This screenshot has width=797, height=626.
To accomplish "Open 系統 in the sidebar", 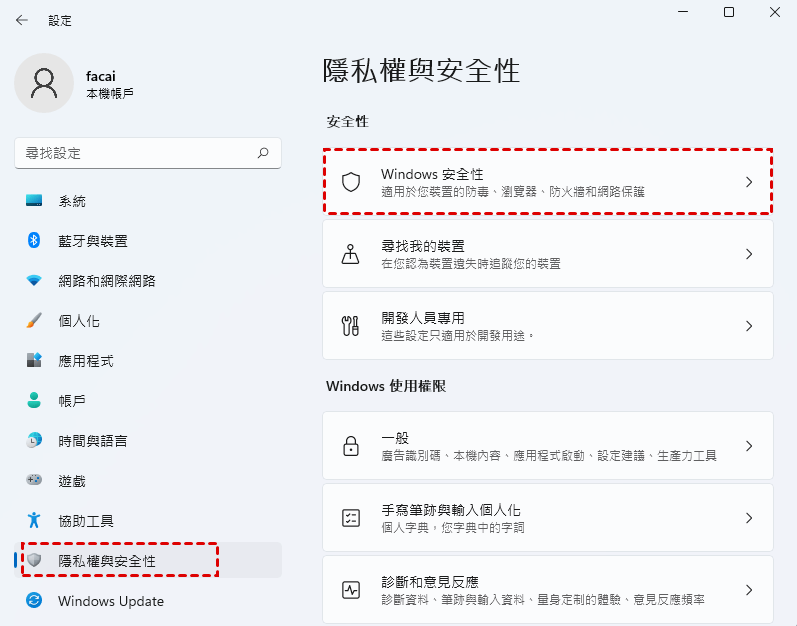I will 72,201.
